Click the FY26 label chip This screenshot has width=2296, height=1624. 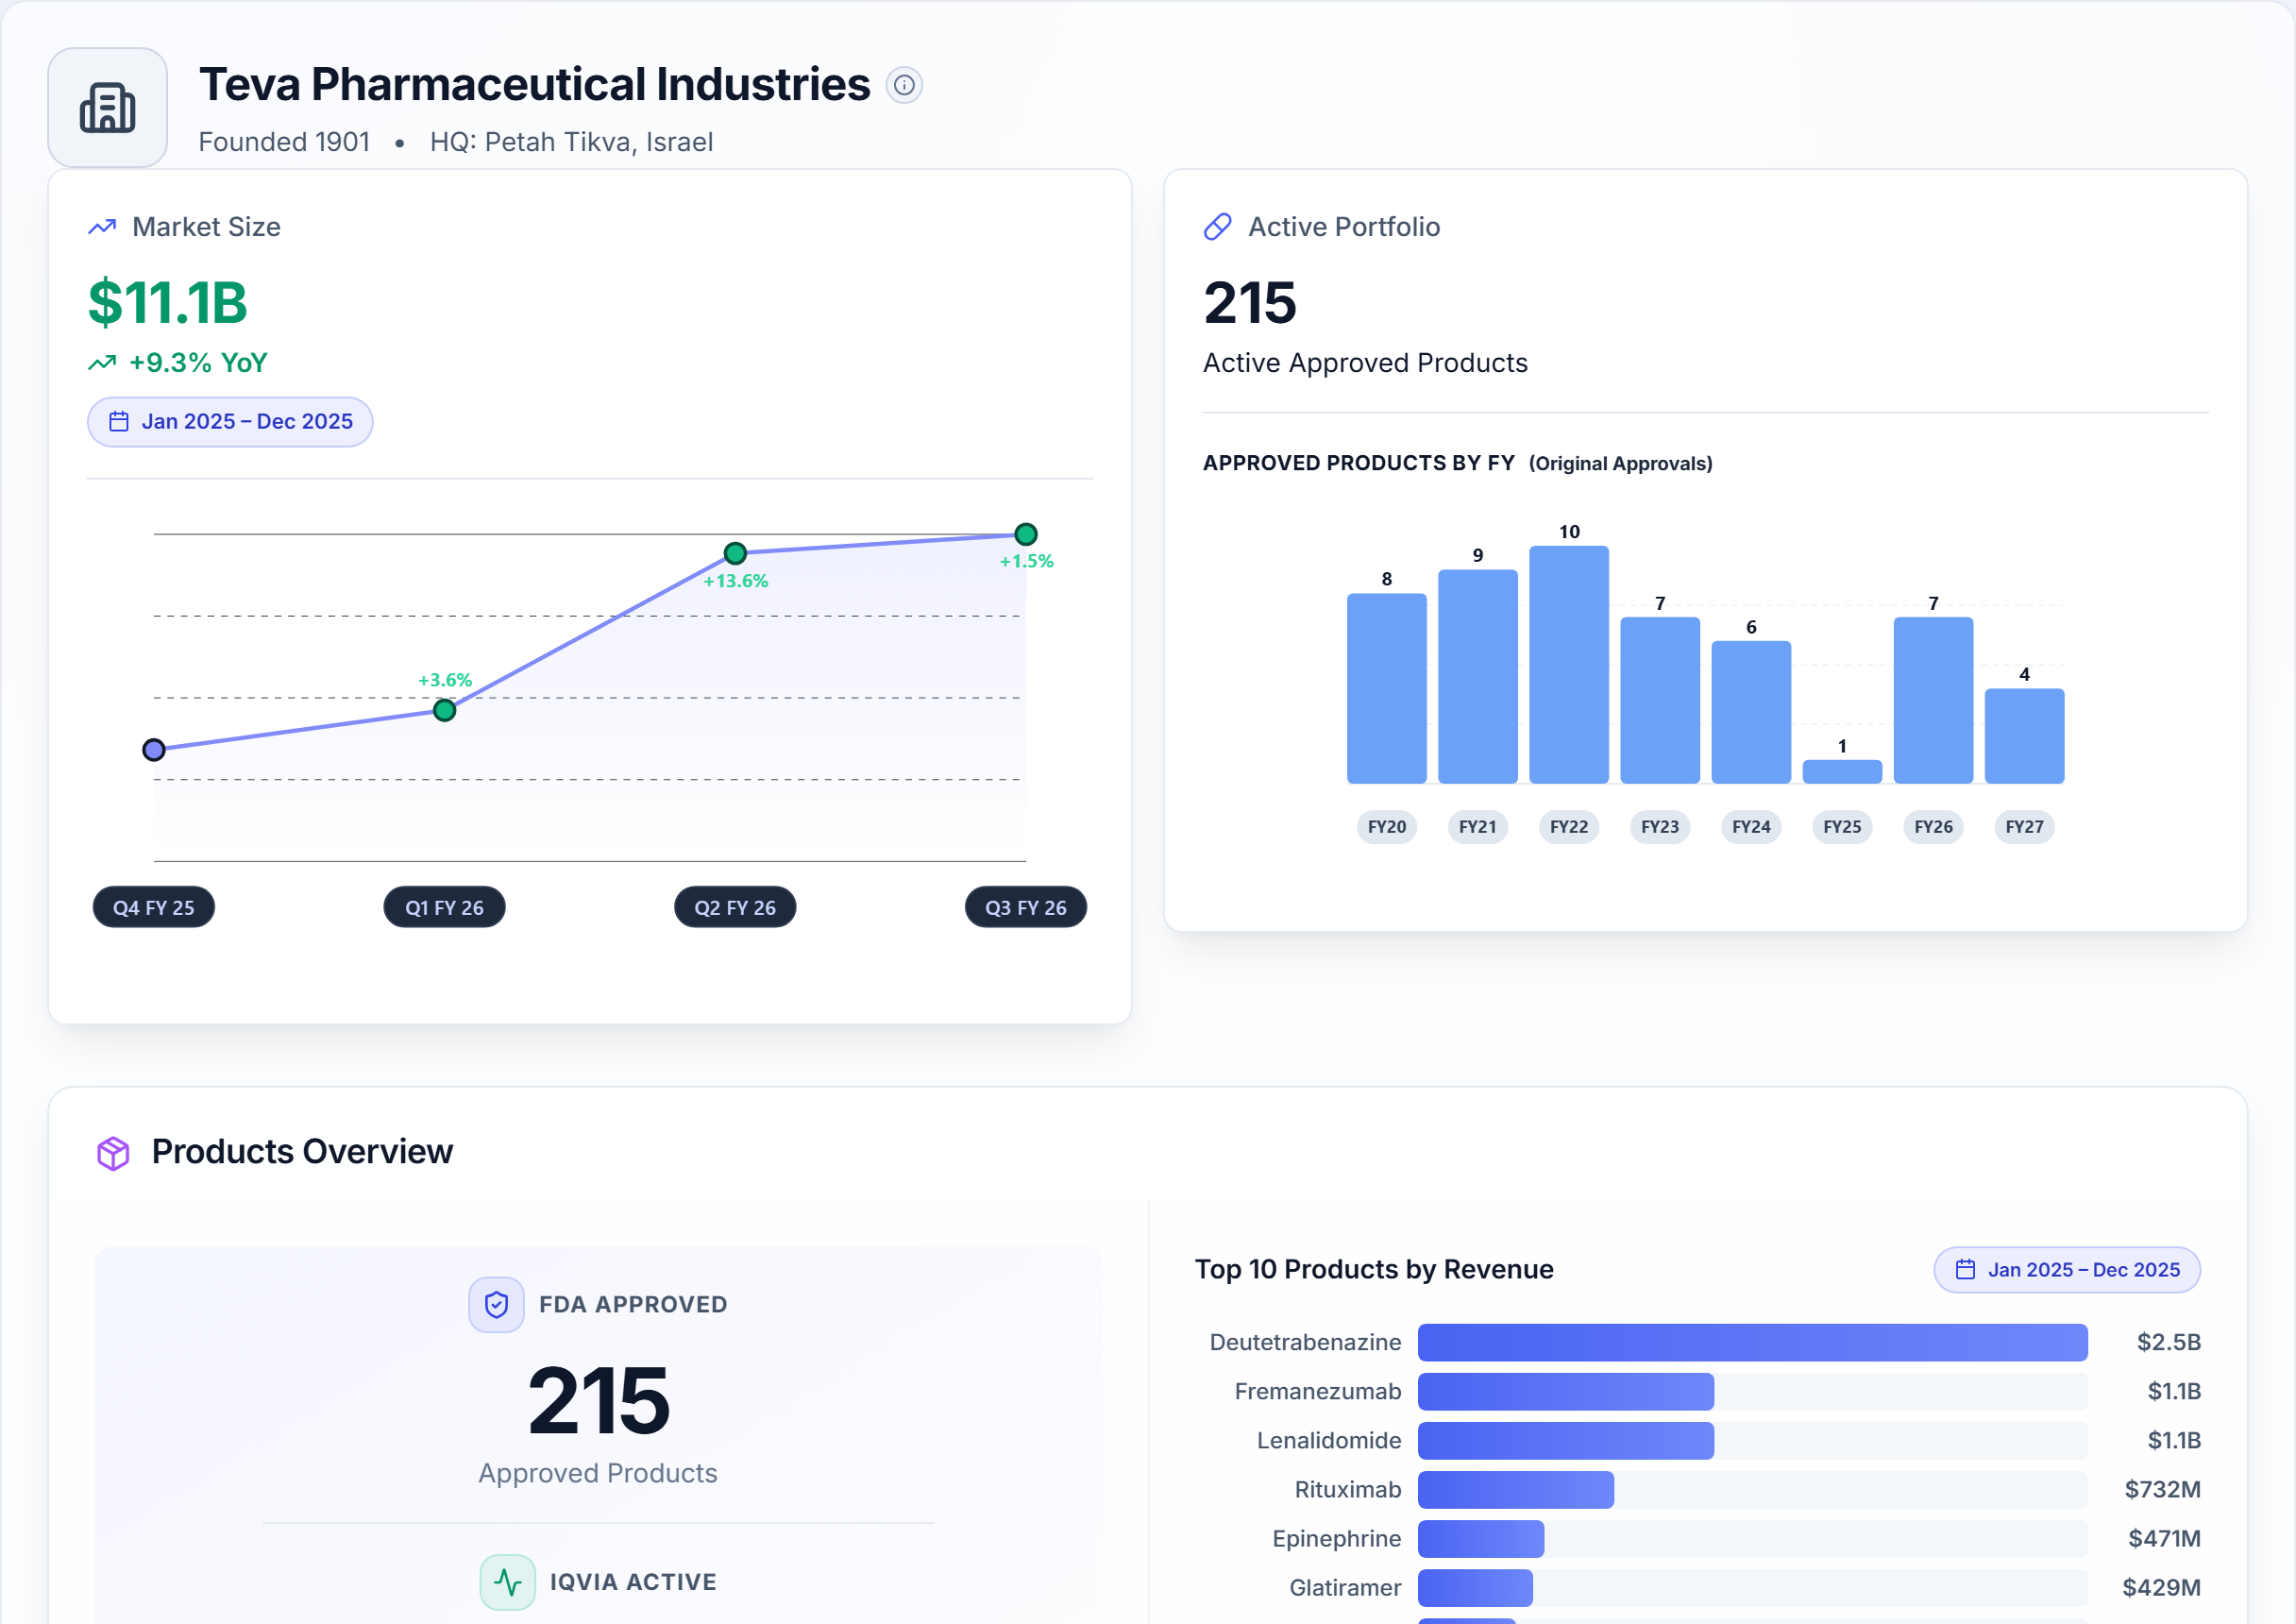click(1933, 827)
